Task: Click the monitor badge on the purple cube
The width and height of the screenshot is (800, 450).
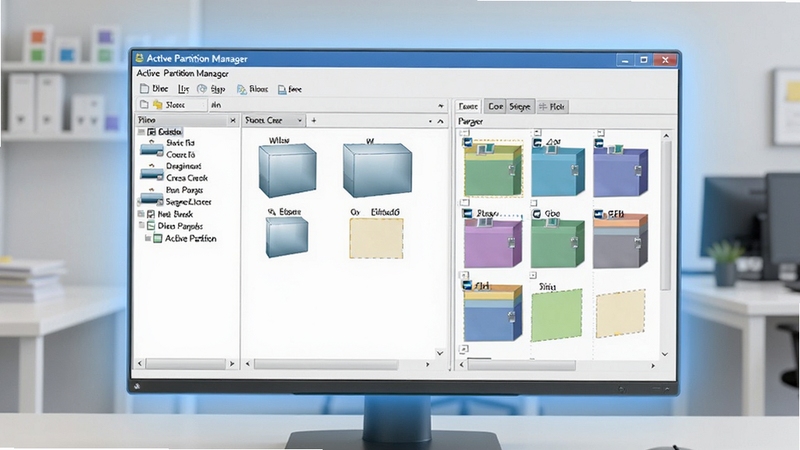Action: [484, 222]
